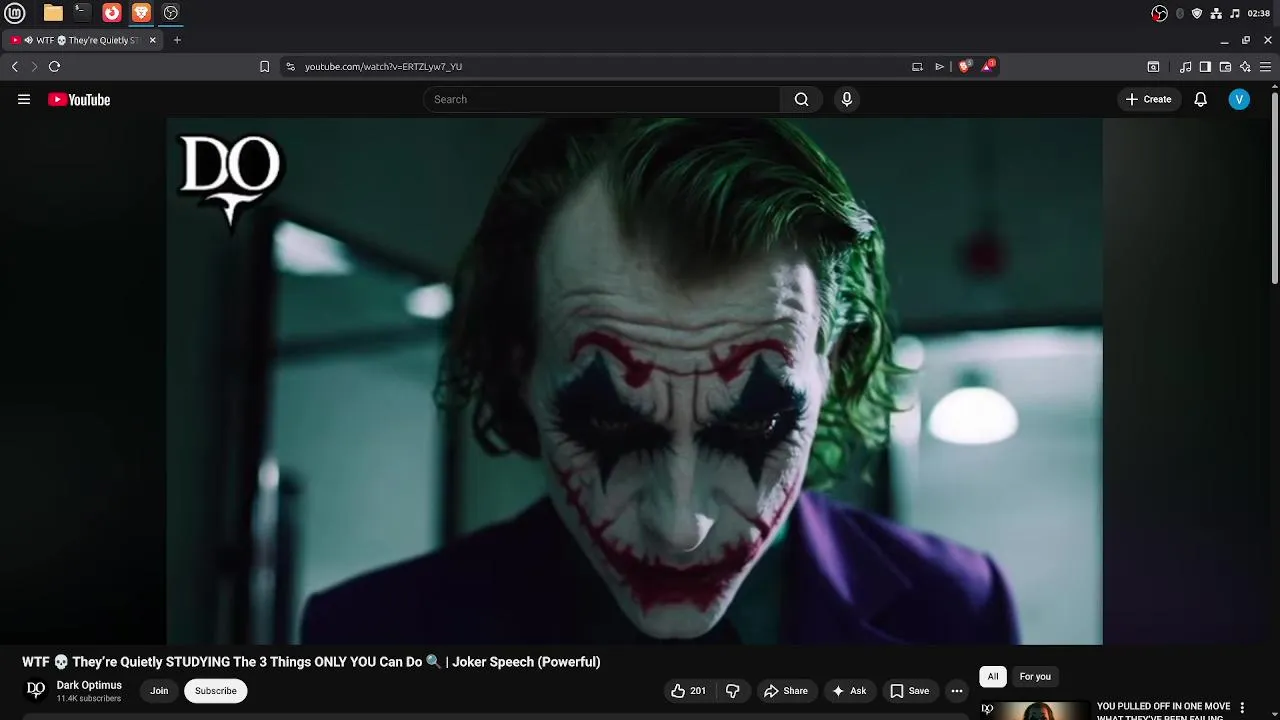This screenshot has width=1280, height=720.
Task: Open the network tray icon
Action: (x=1216, y=13)
